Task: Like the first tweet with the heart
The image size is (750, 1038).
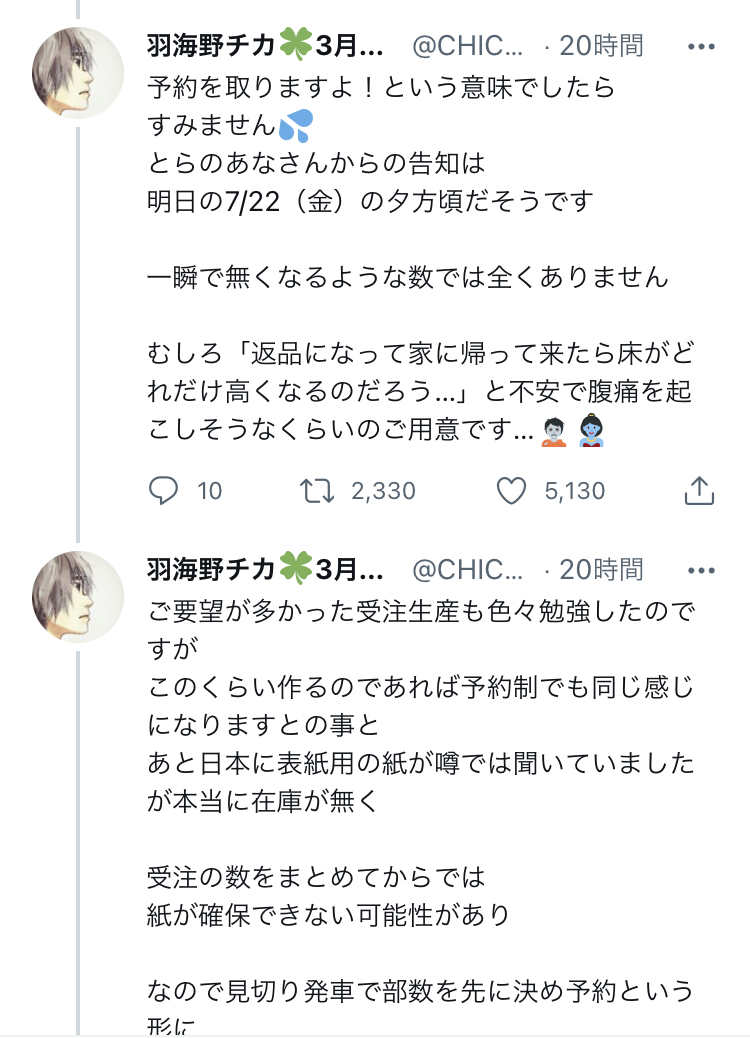Action: (x=512, y=491)
